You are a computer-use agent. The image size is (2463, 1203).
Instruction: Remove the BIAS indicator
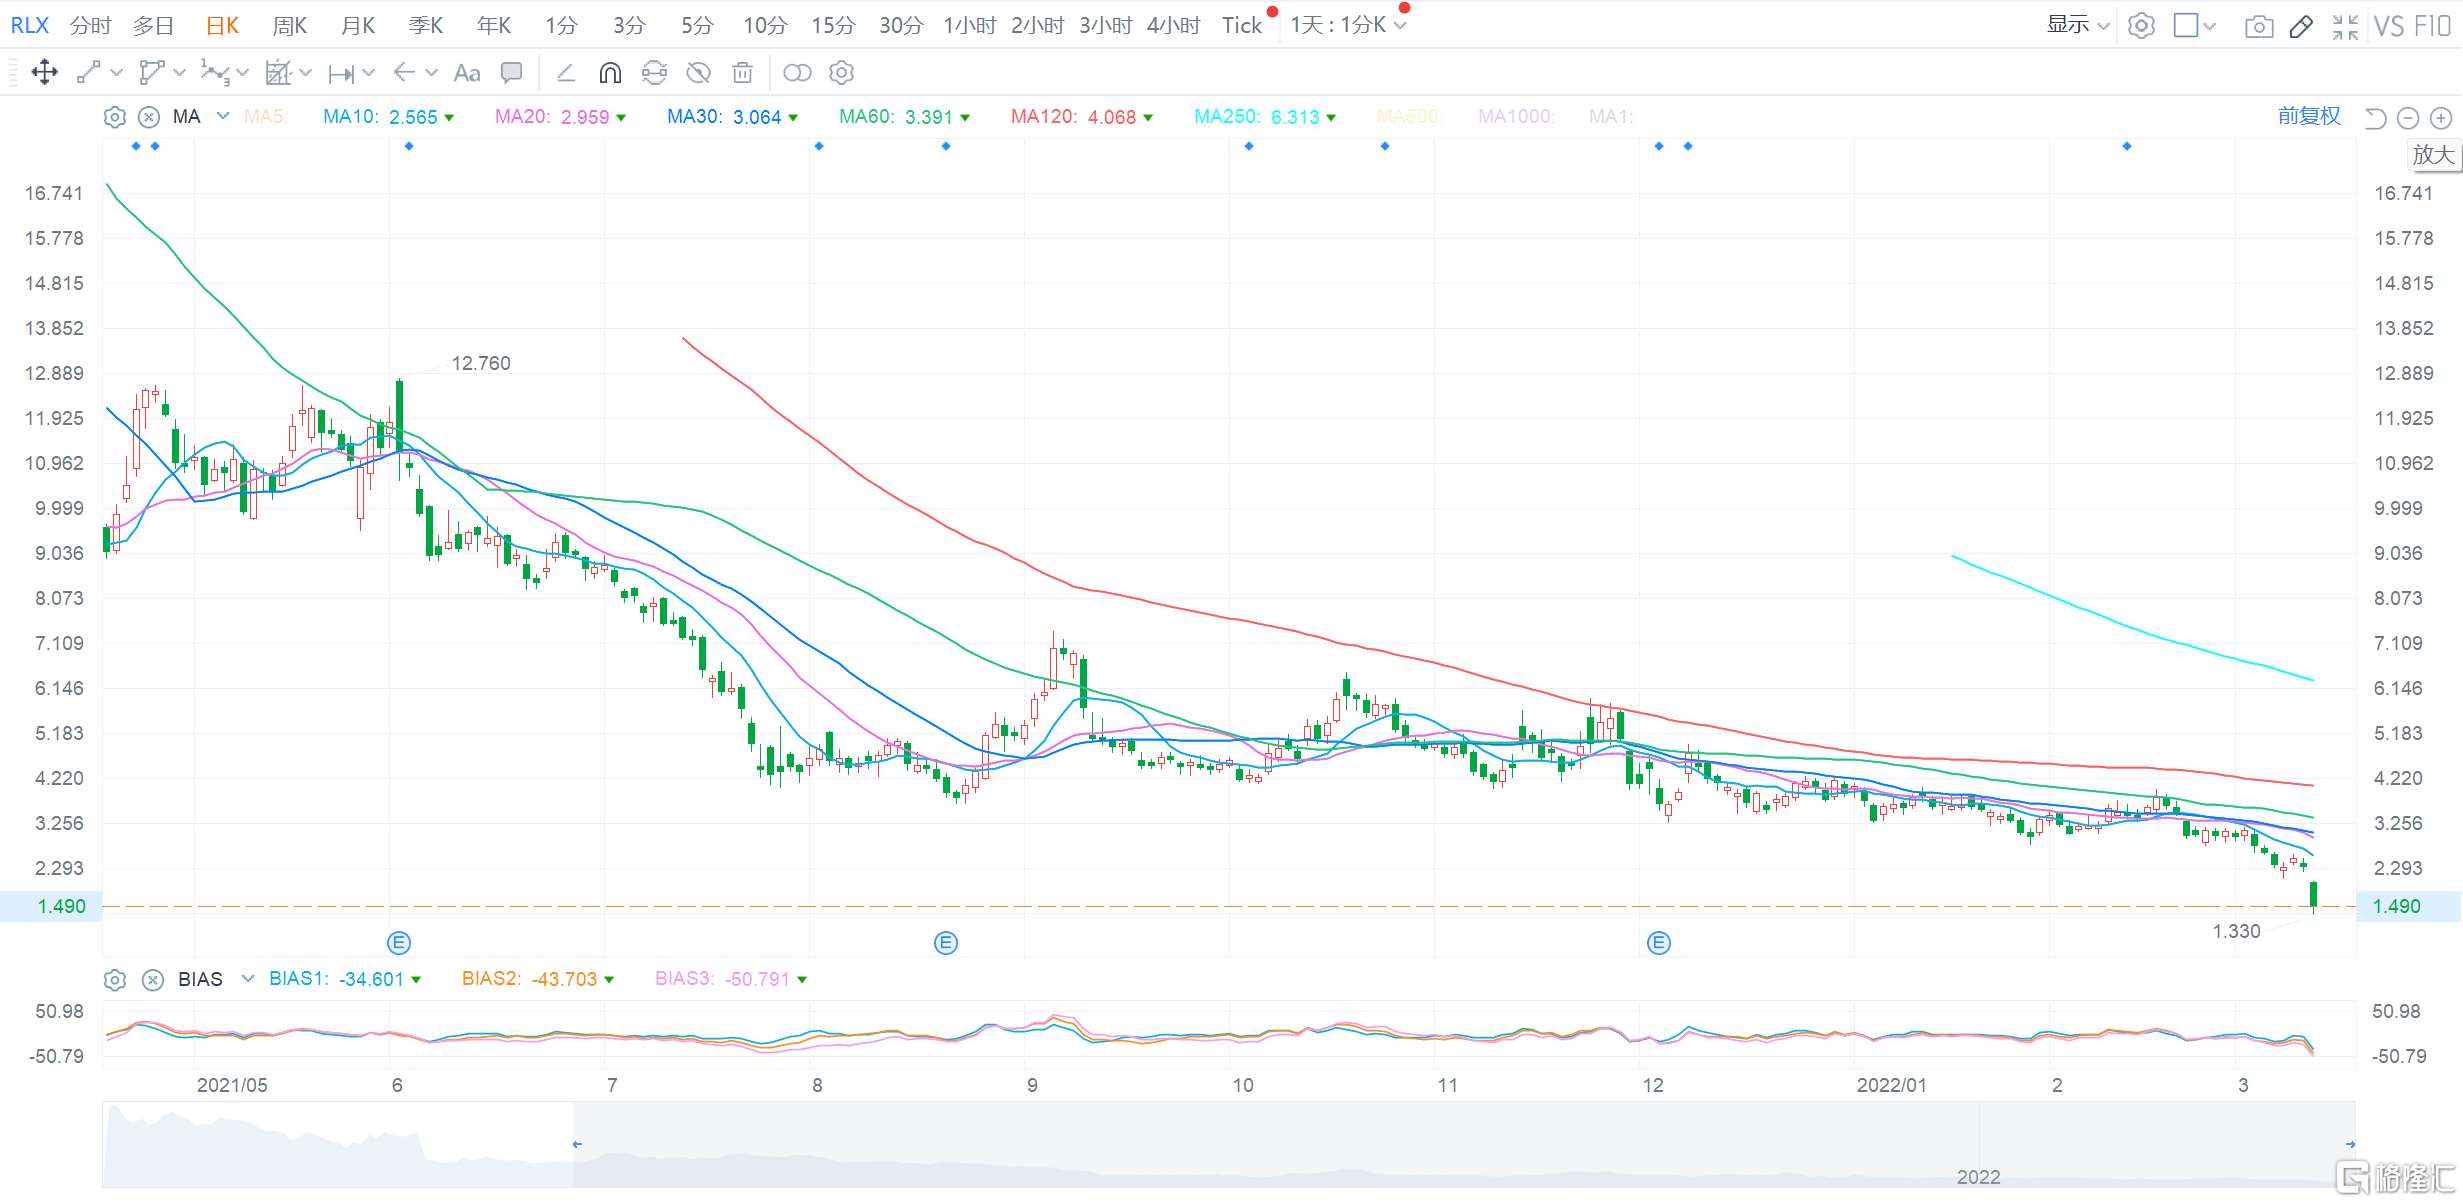(153, 979)
